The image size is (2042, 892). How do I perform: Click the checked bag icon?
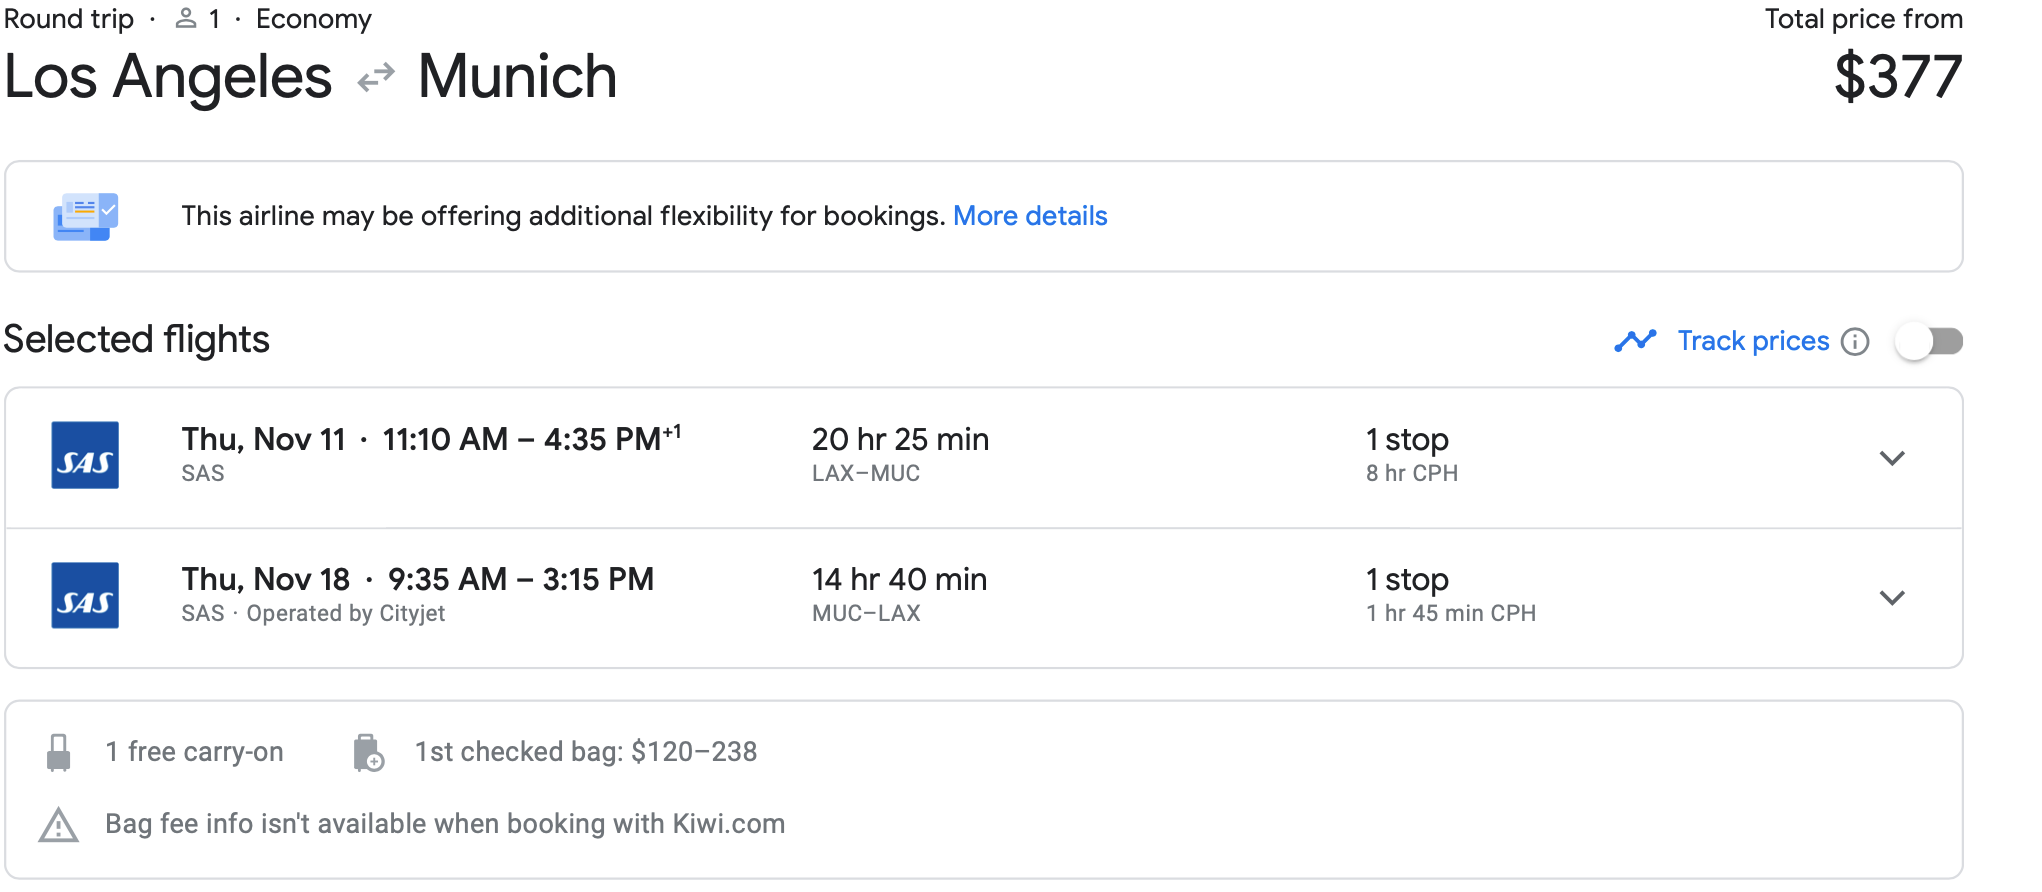tap(368, 753)
